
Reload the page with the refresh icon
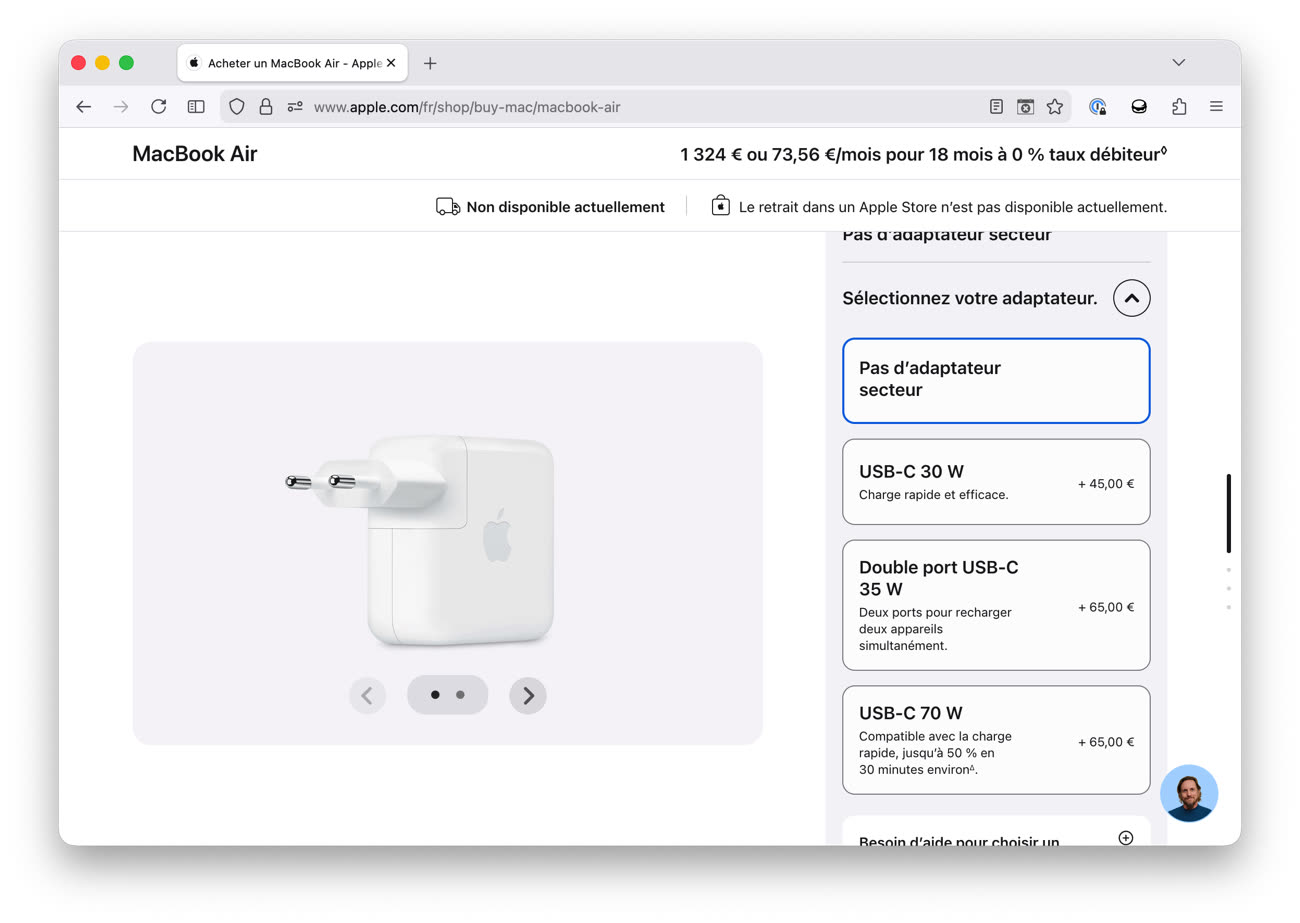(x=158, y=107)
